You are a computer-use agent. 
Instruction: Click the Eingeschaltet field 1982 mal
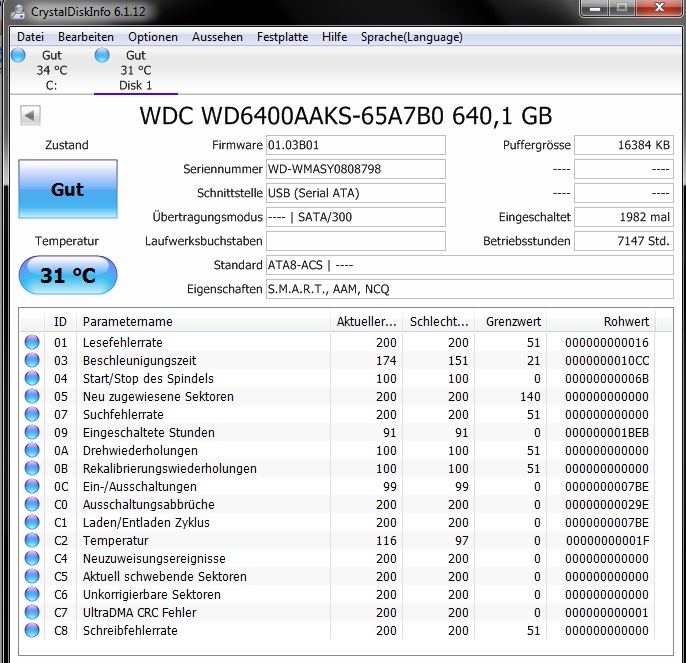(623, 217)
